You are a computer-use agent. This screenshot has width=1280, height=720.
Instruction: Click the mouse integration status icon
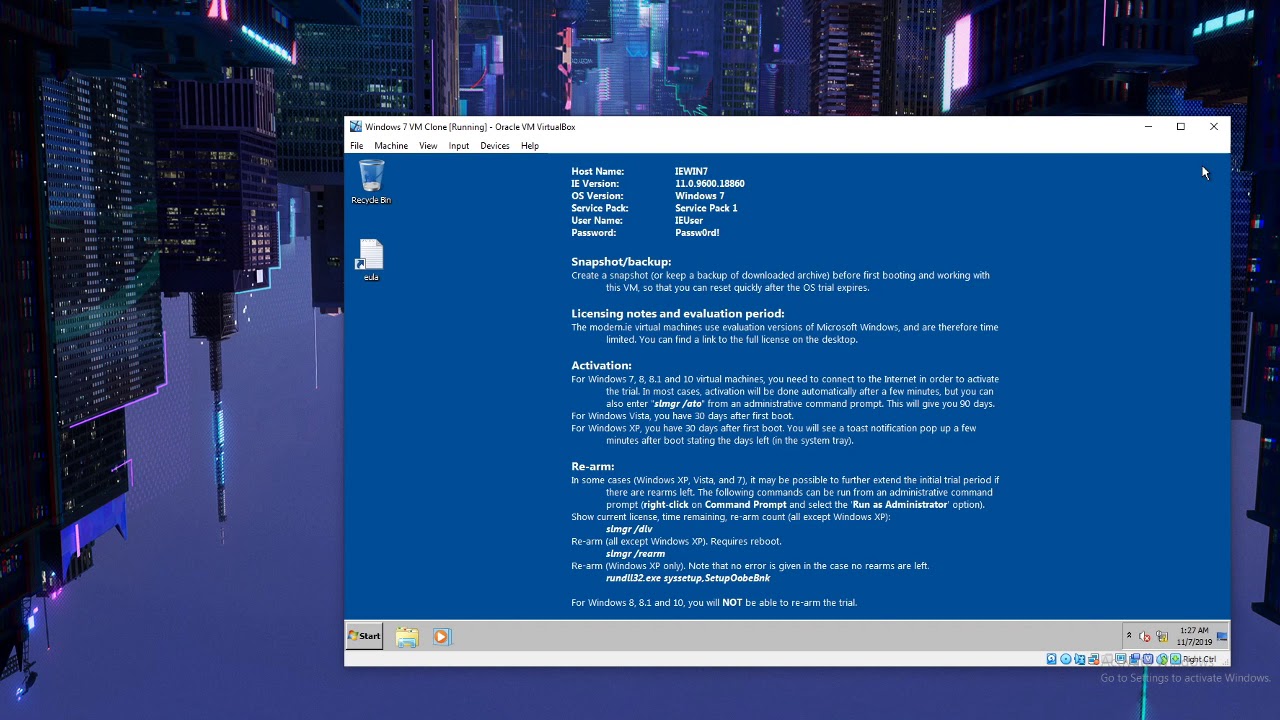coord(1162,659)
